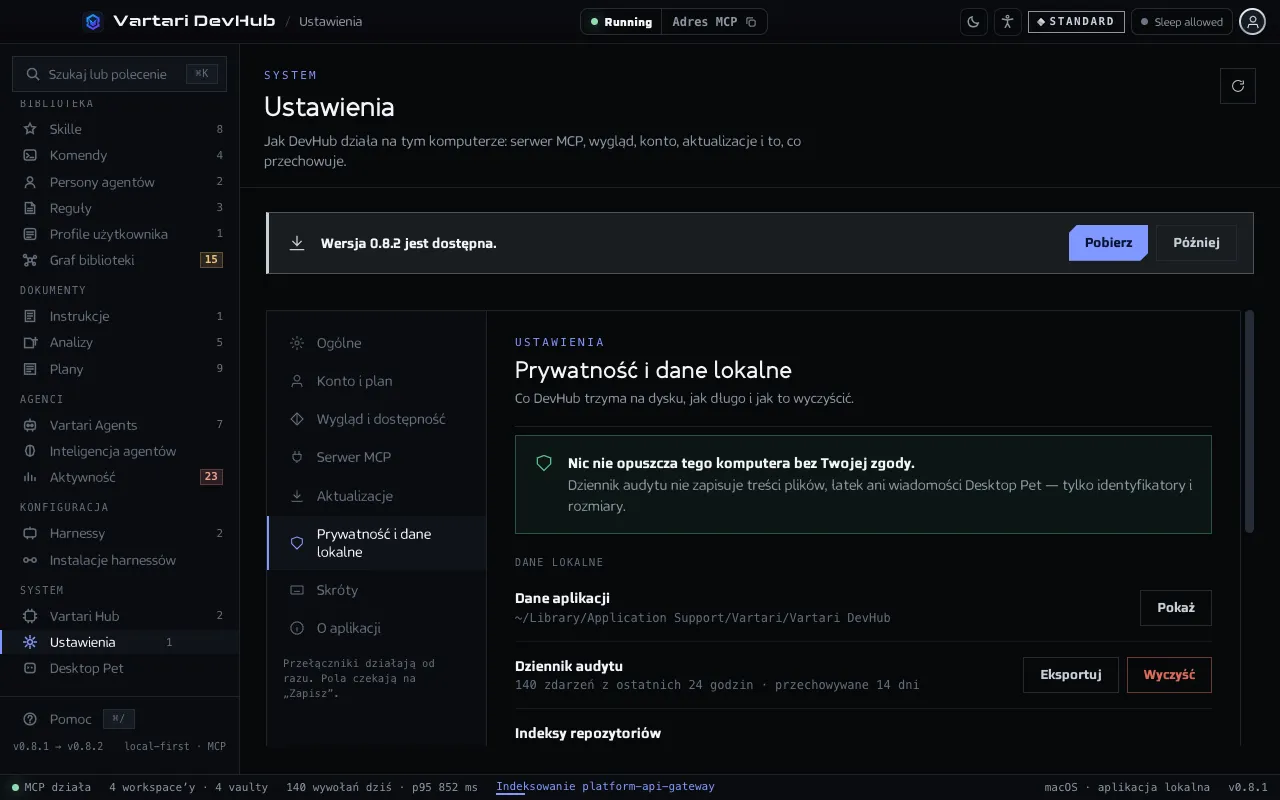Select Inteligencja agentów

tap(120, 451)
